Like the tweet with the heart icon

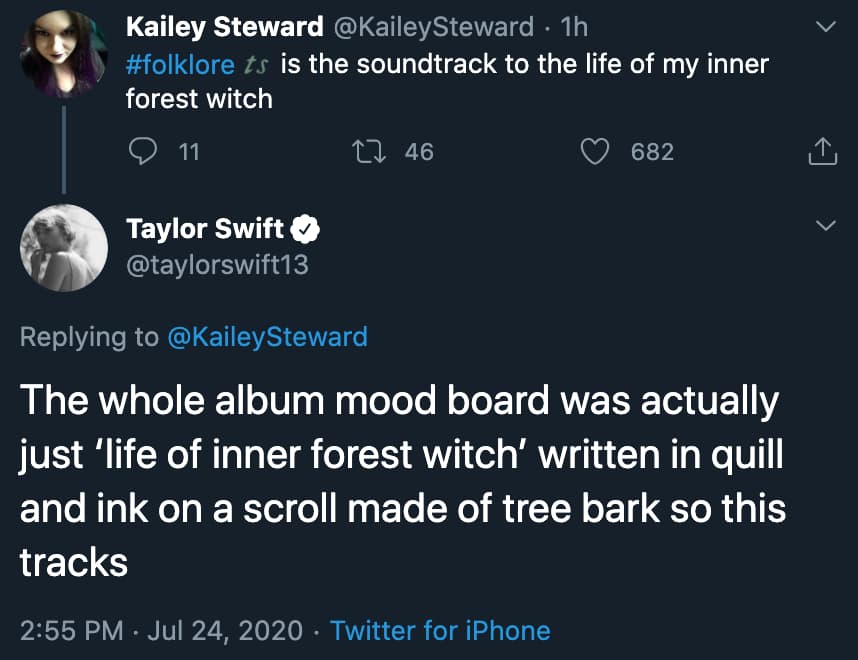[596, 152]
